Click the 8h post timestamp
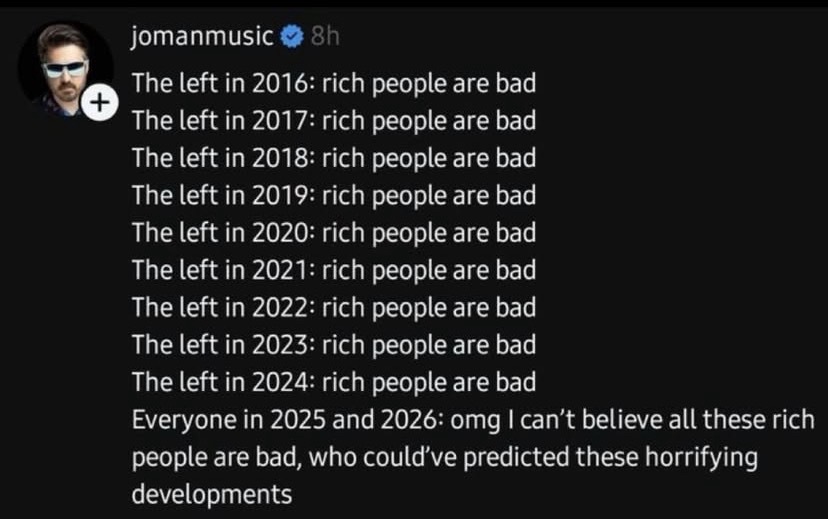The height and width of the screenshot is (519, 828). (x=325, y=38)
